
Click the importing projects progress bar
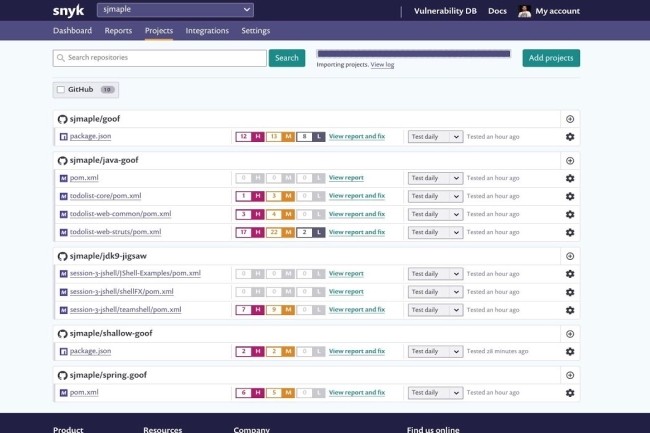coord(414,54)
